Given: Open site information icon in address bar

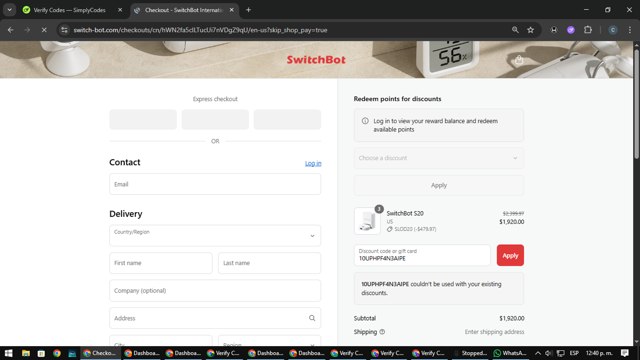Looking at the screenshot, I should click(64, 30).
